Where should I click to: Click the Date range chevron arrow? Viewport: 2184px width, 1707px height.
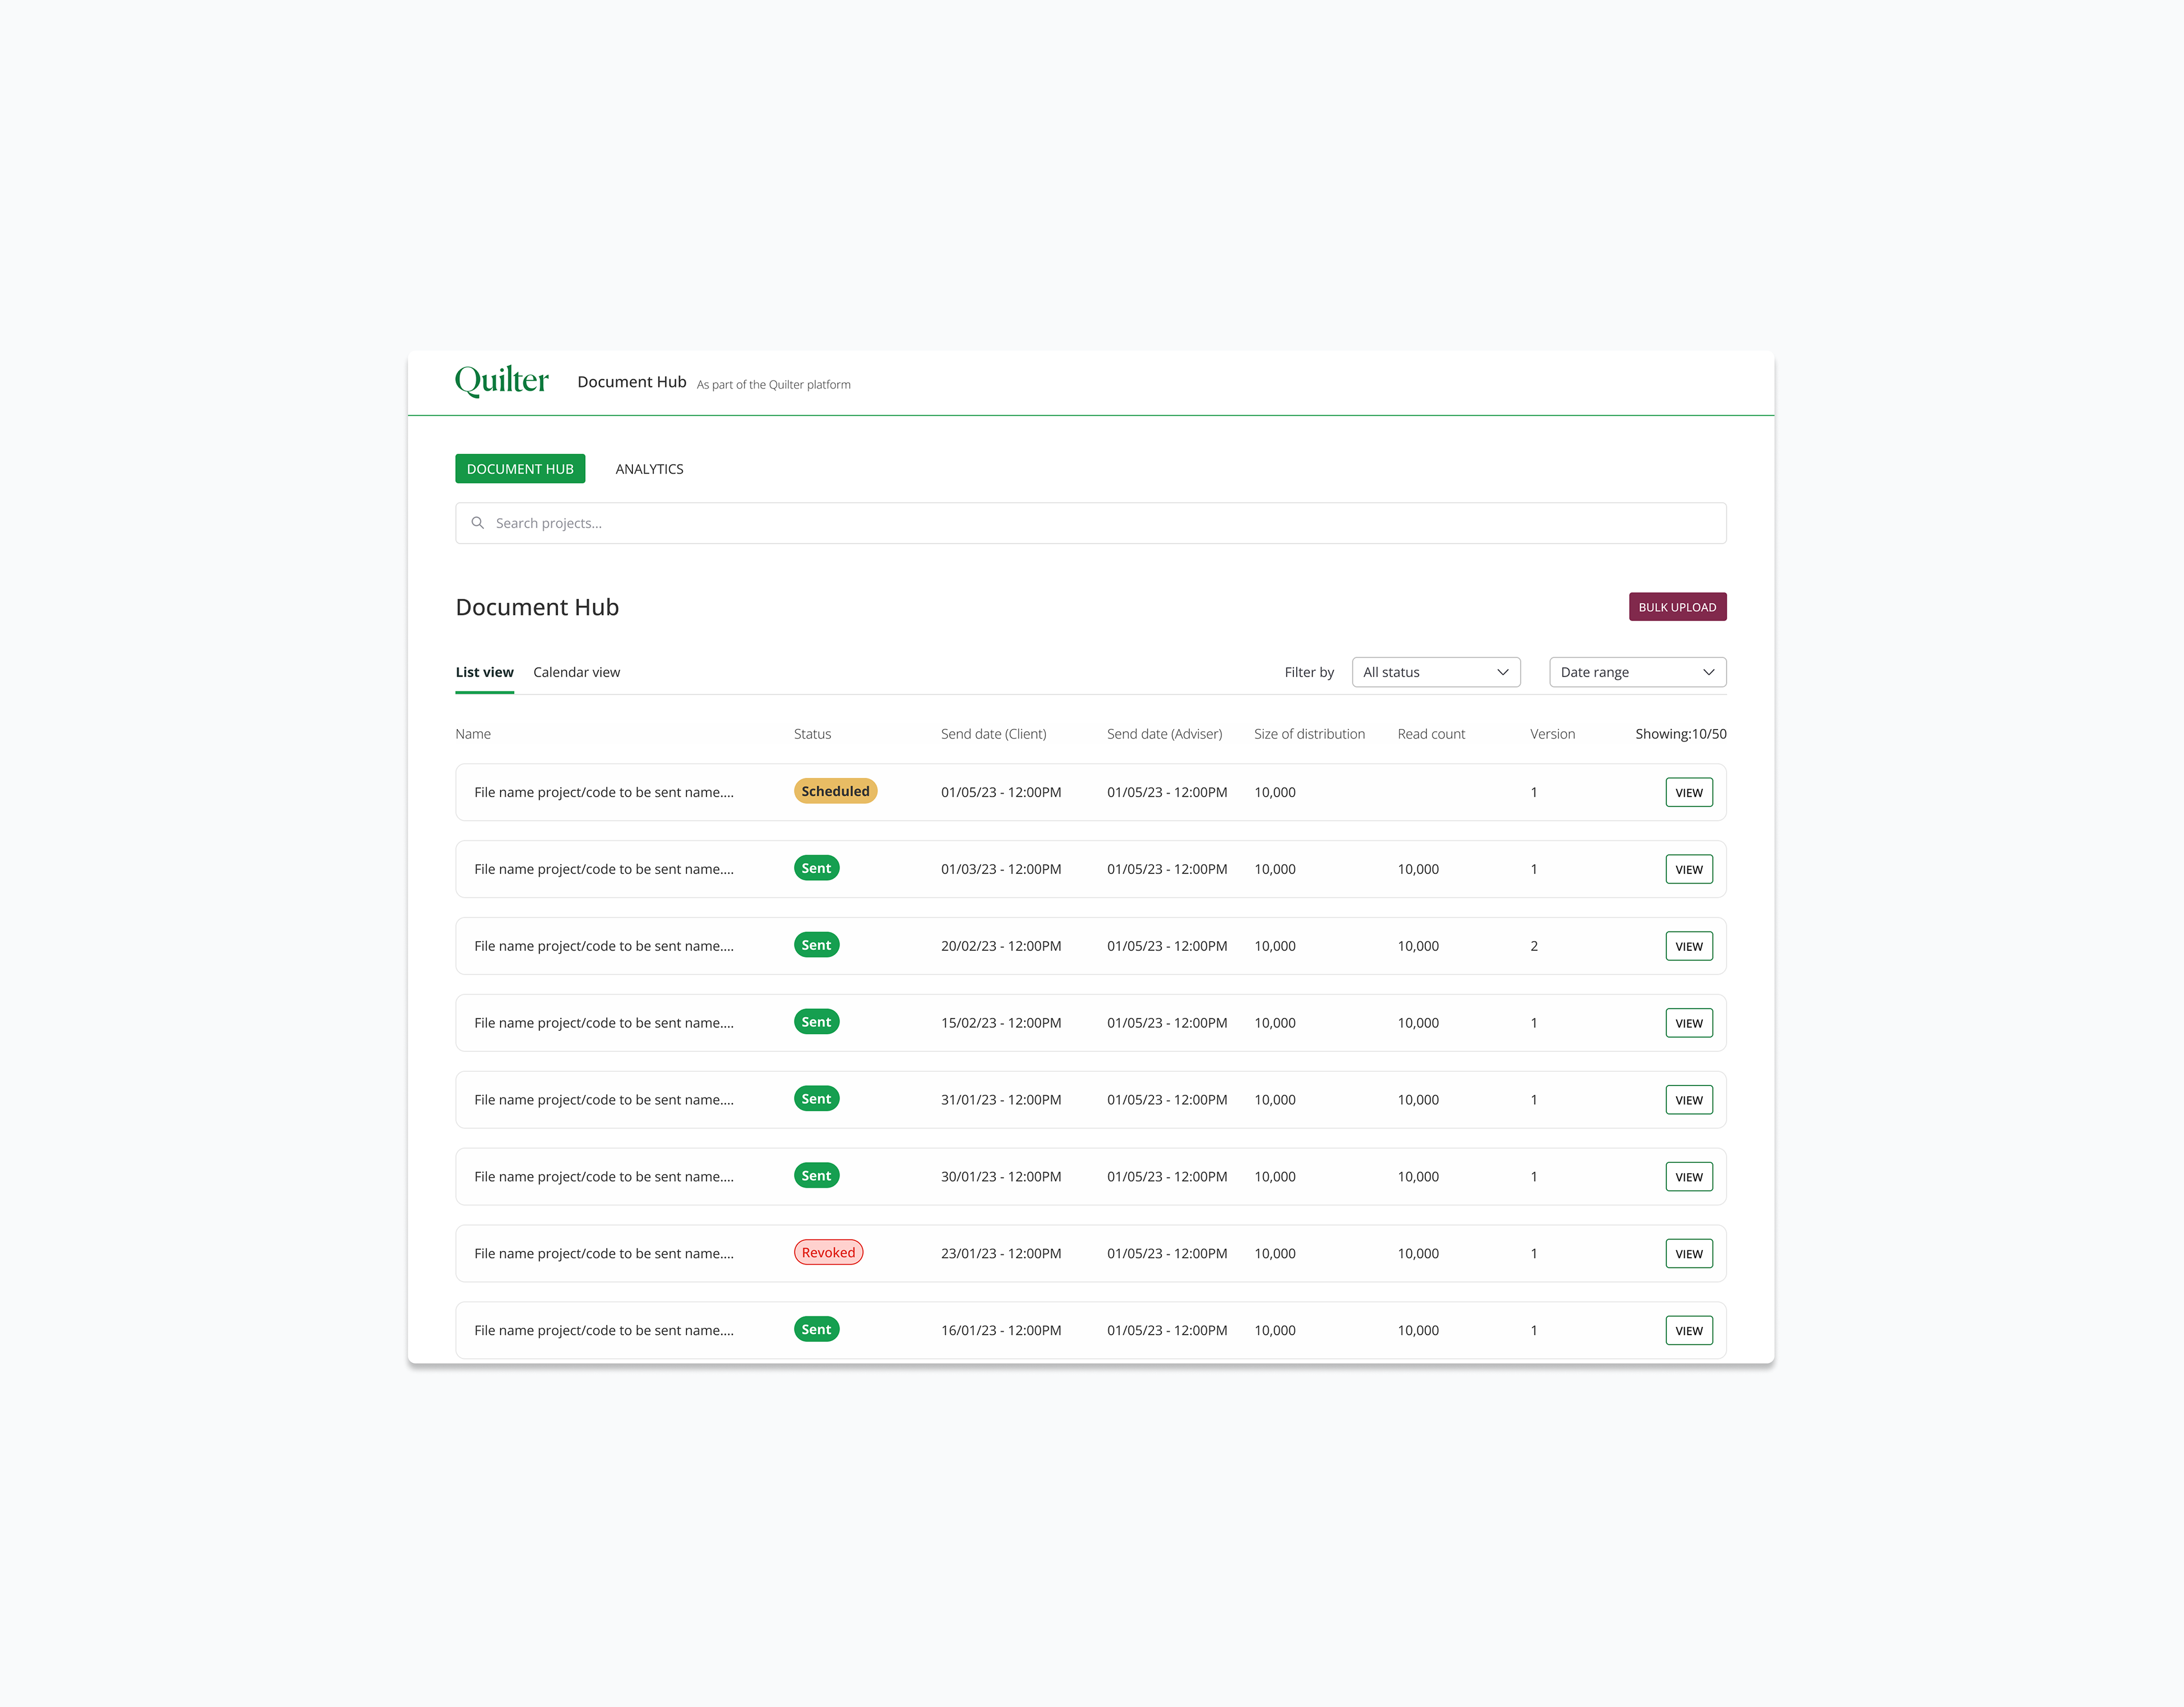coord(1708,672)
